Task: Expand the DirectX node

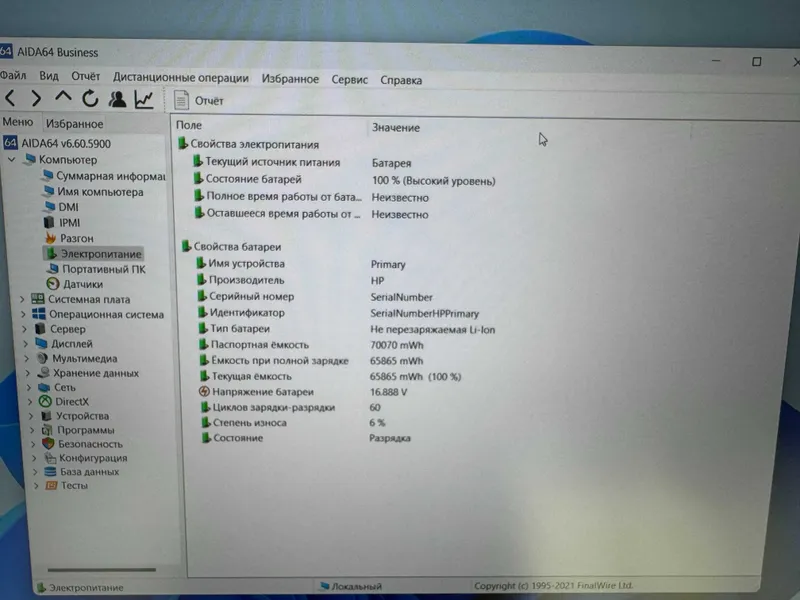Action: tap(30, 402)
